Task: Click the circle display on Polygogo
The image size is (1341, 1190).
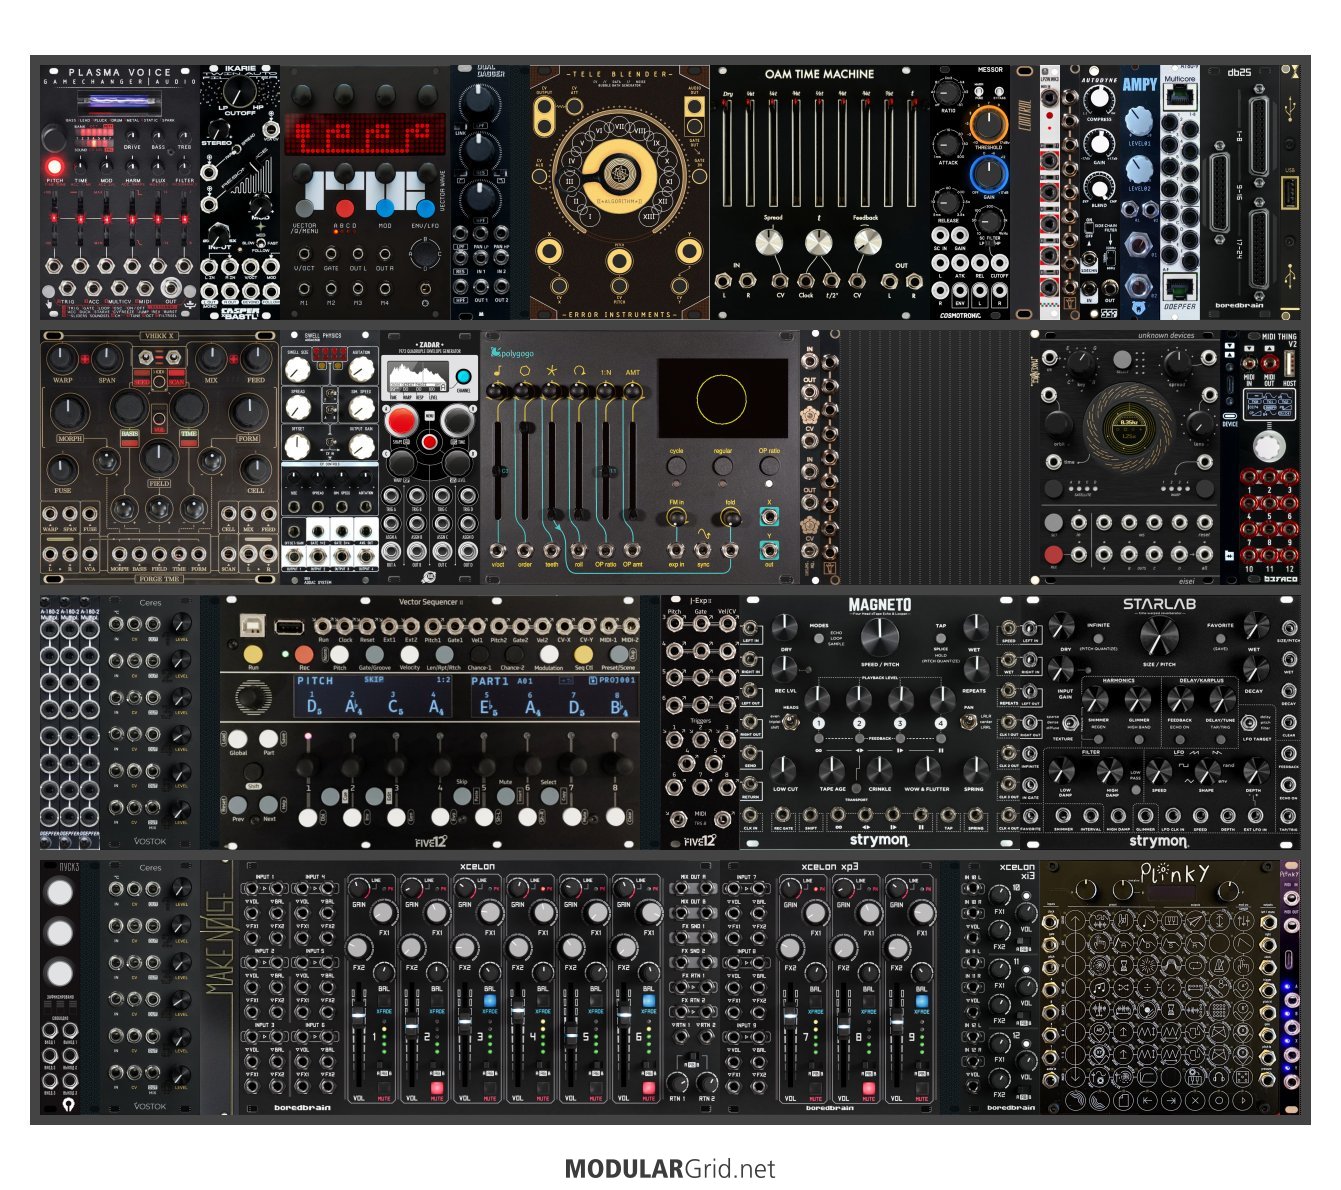Action: (x=722, y=399)
